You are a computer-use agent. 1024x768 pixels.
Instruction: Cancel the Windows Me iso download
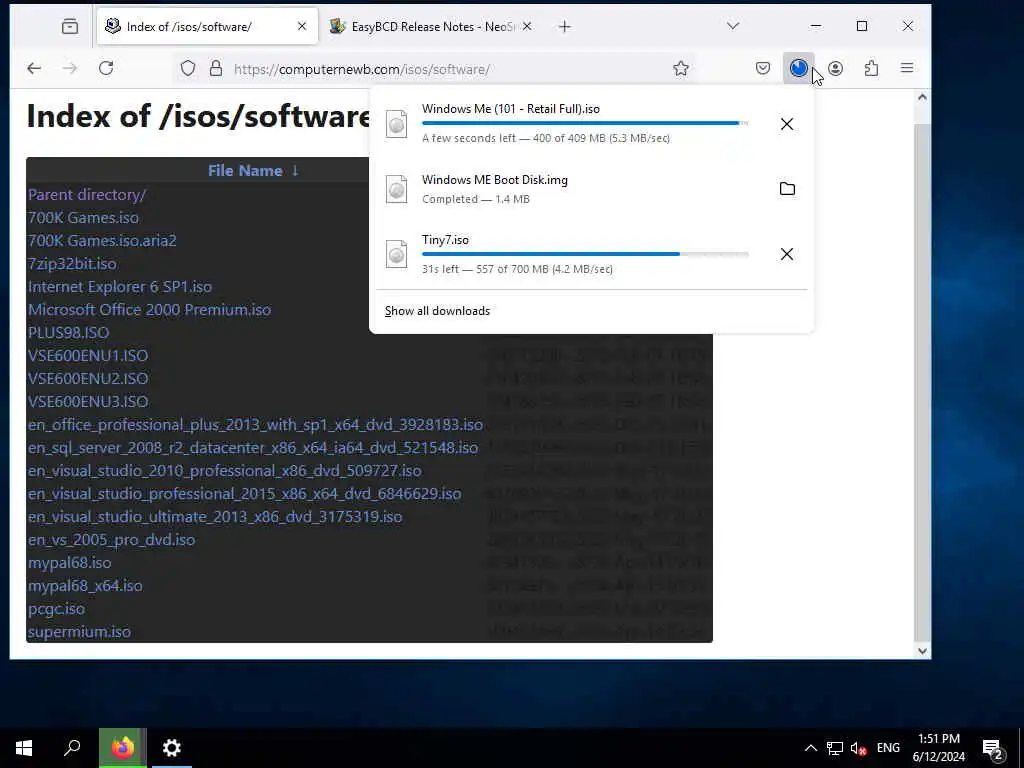787,124
